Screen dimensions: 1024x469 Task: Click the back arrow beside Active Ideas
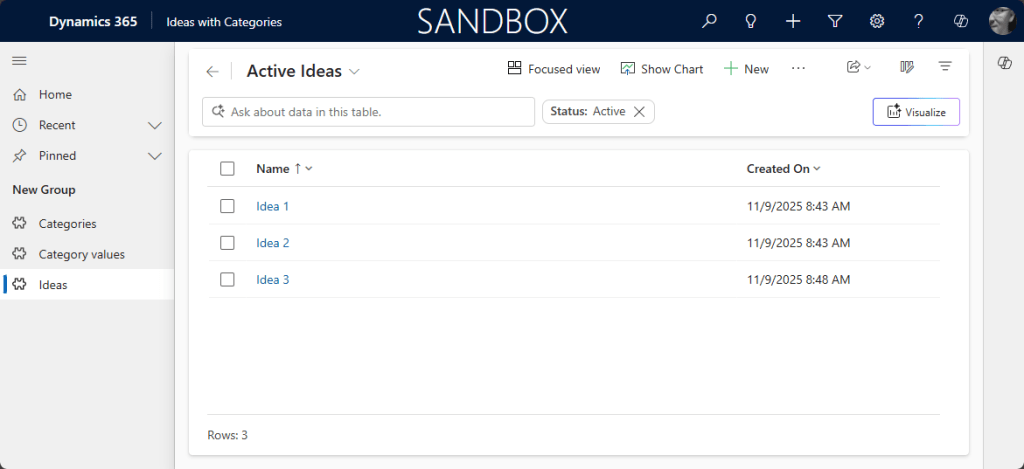[212, 71]
